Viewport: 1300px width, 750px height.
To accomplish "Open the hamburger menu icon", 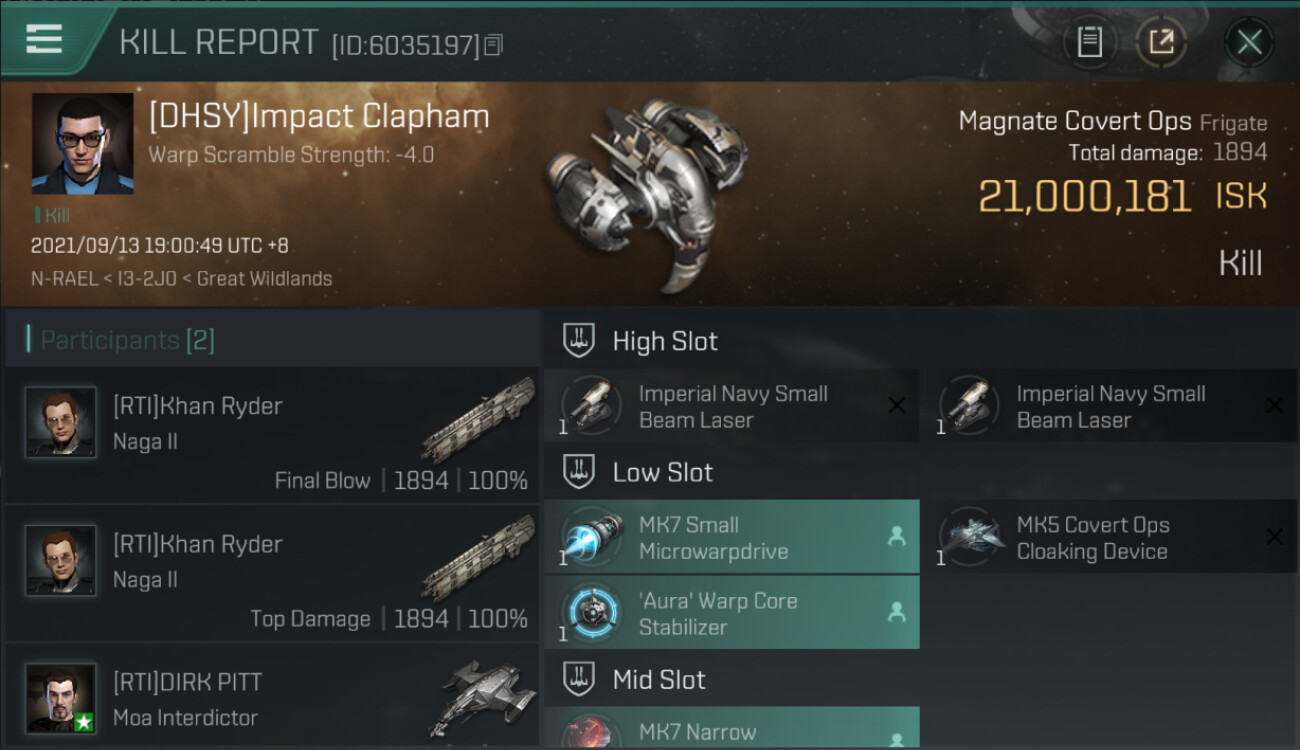I will click(44, 39).
